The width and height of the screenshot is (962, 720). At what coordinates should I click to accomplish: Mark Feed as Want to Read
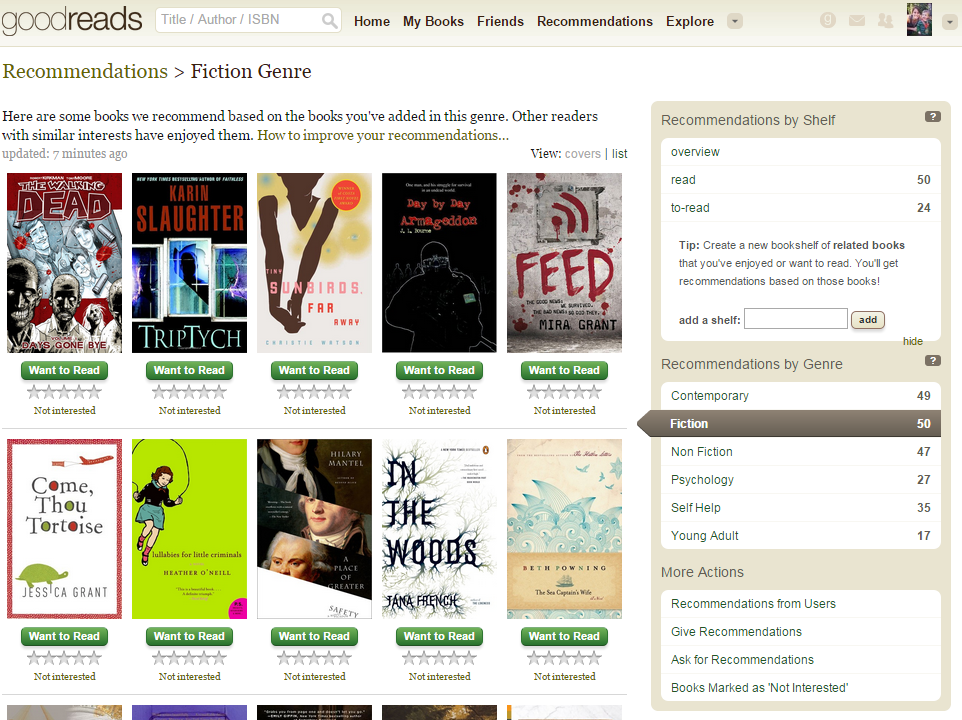pos(564,370)
